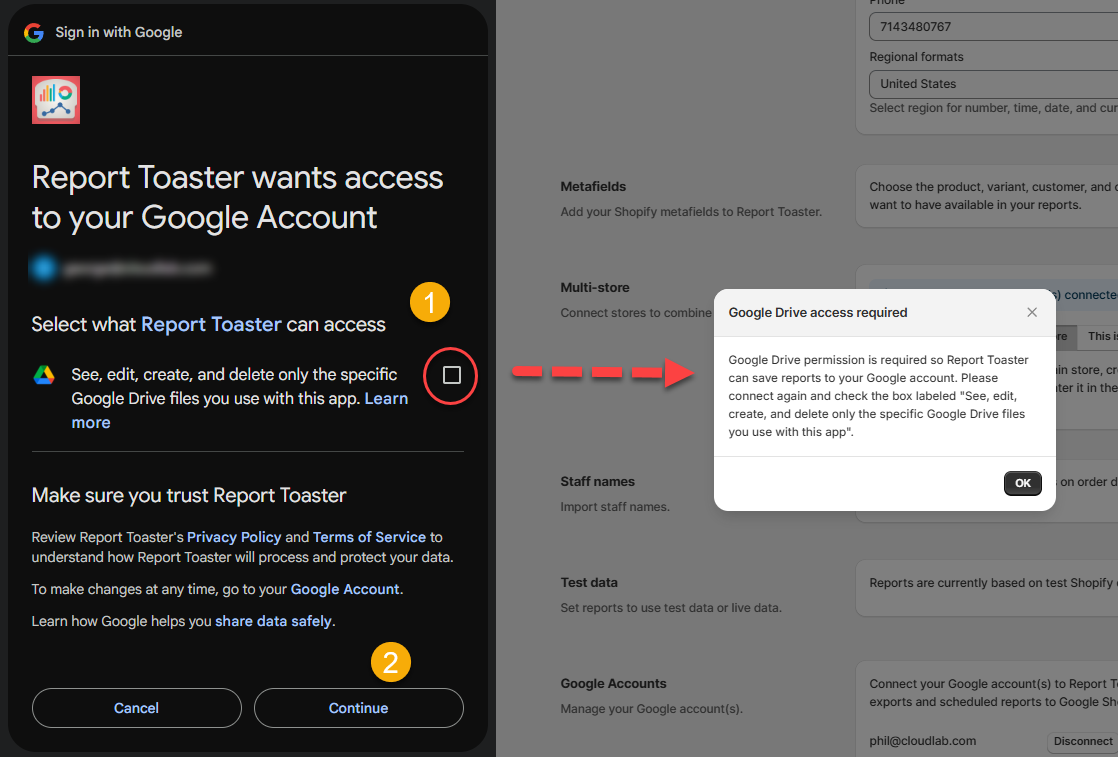Viewport: 1118px width, 757px height.
Task: Disconnect the phil@cloudlab.com Google account
Action: tap(1082, 741)
